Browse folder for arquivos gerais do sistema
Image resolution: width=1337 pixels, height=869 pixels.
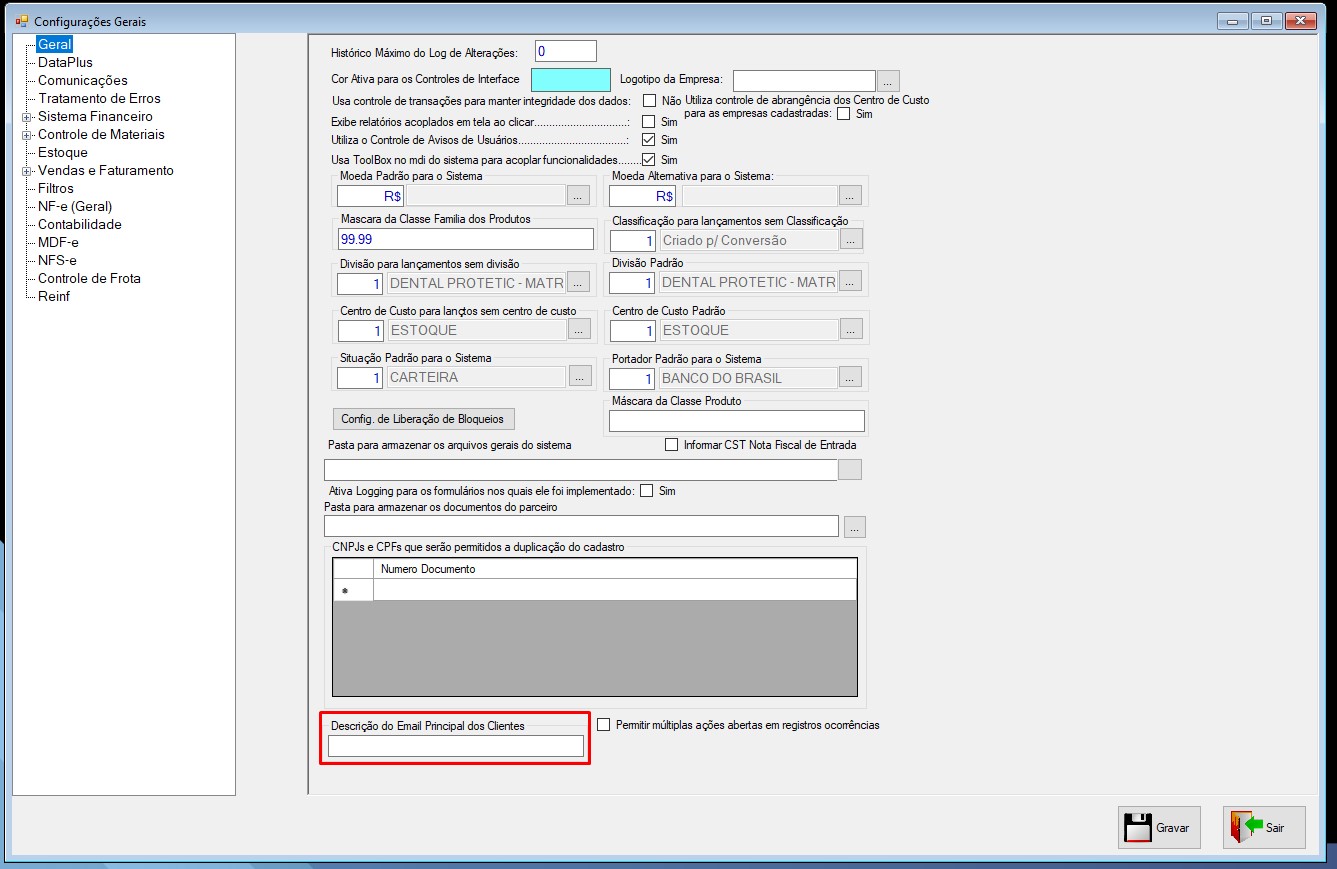pos(850,469)
